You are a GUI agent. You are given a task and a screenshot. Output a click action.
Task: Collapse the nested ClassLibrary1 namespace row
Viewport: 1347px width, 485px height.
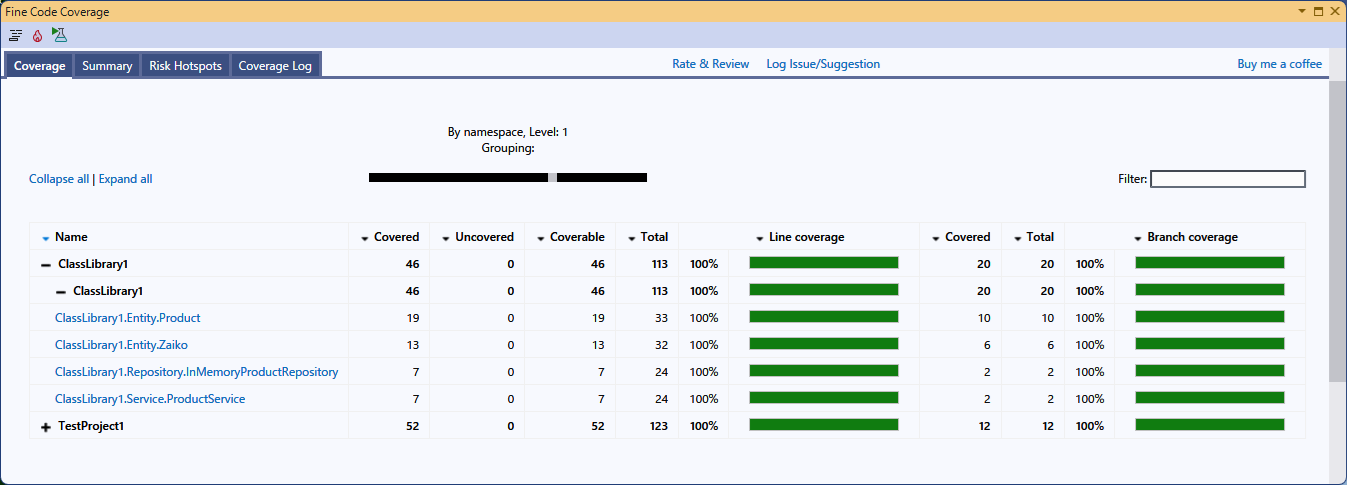coord(61,292)
